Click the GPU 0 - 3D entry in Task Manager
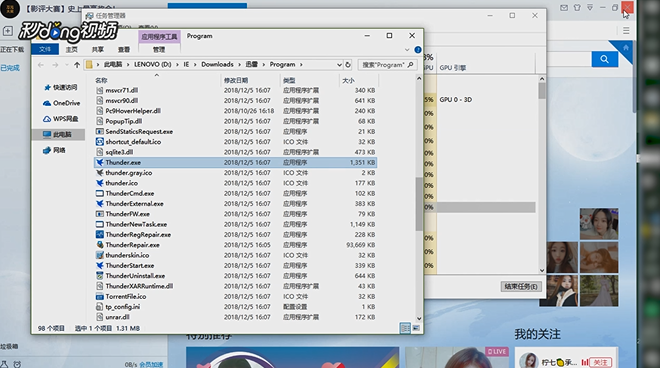This screenshot has width=660, height=368. click(455, 100)
